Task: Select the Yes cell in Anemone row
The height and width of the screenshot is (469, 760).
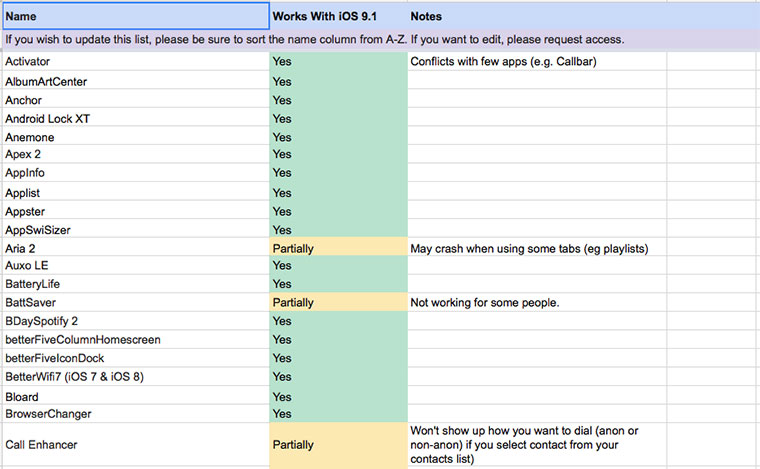Action: (338, 136)
